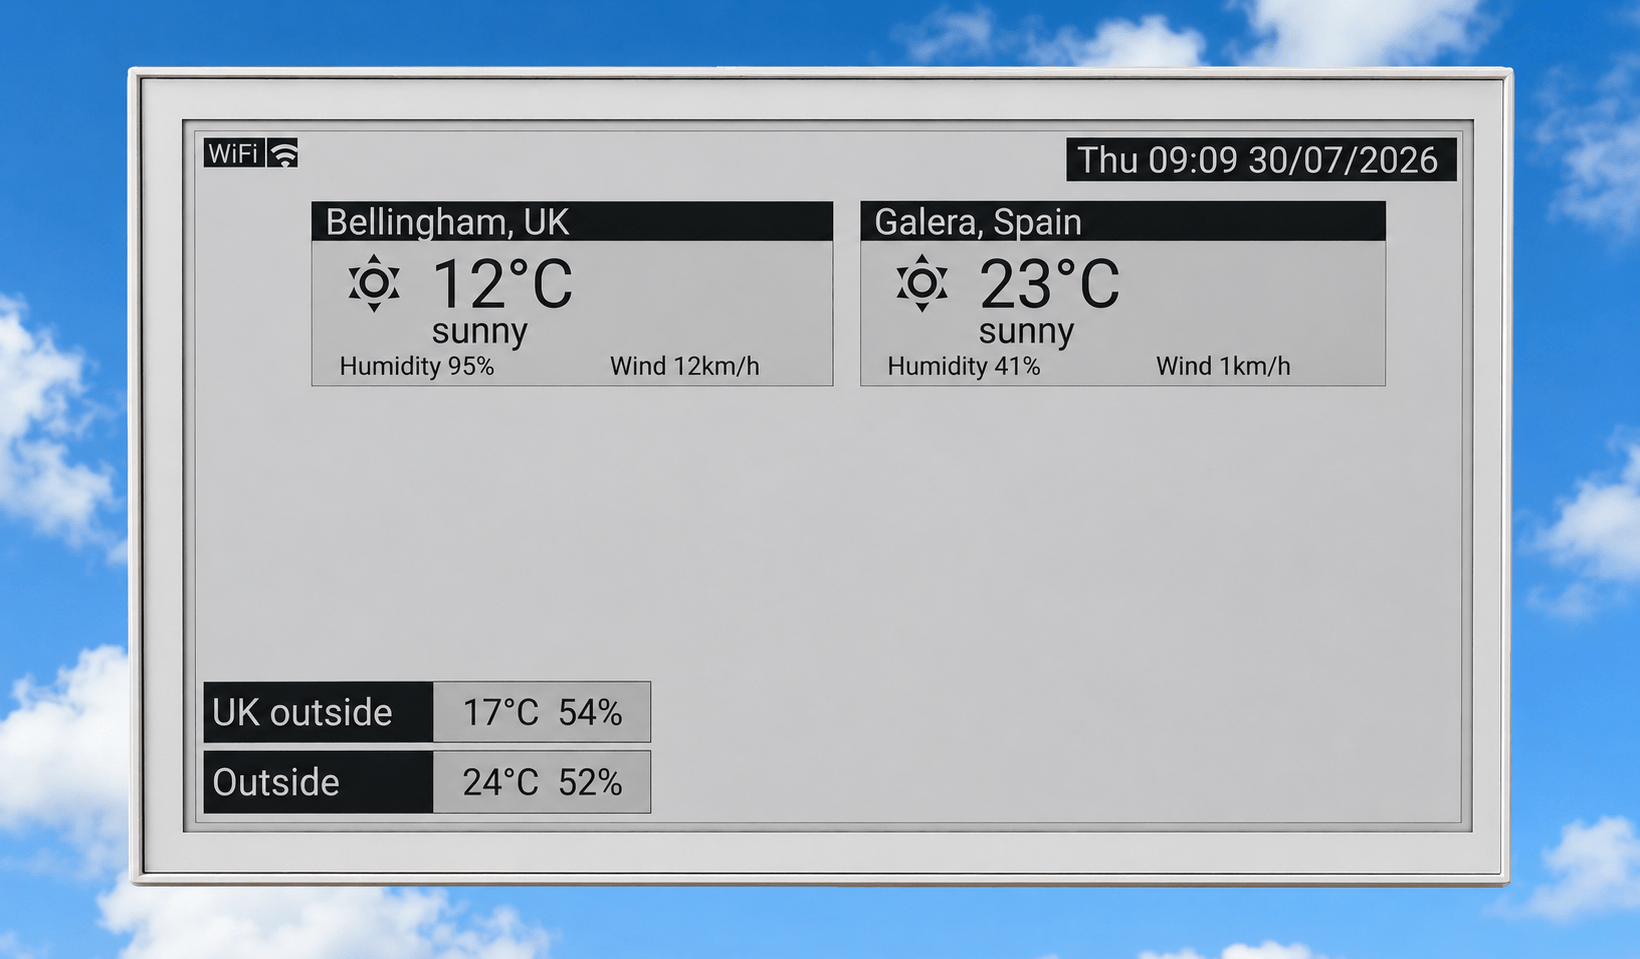Select the "Bellingham, UK" card header
Image resolution: width=1640 pixels, height=959 pixels.
point(572,221)
